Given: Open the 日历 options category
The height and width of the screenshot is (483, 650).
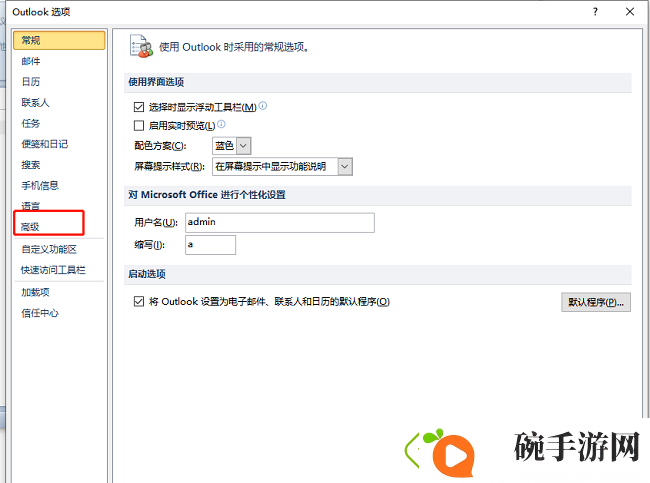Looking at the screenshot, I should click(x=31, y=82).
